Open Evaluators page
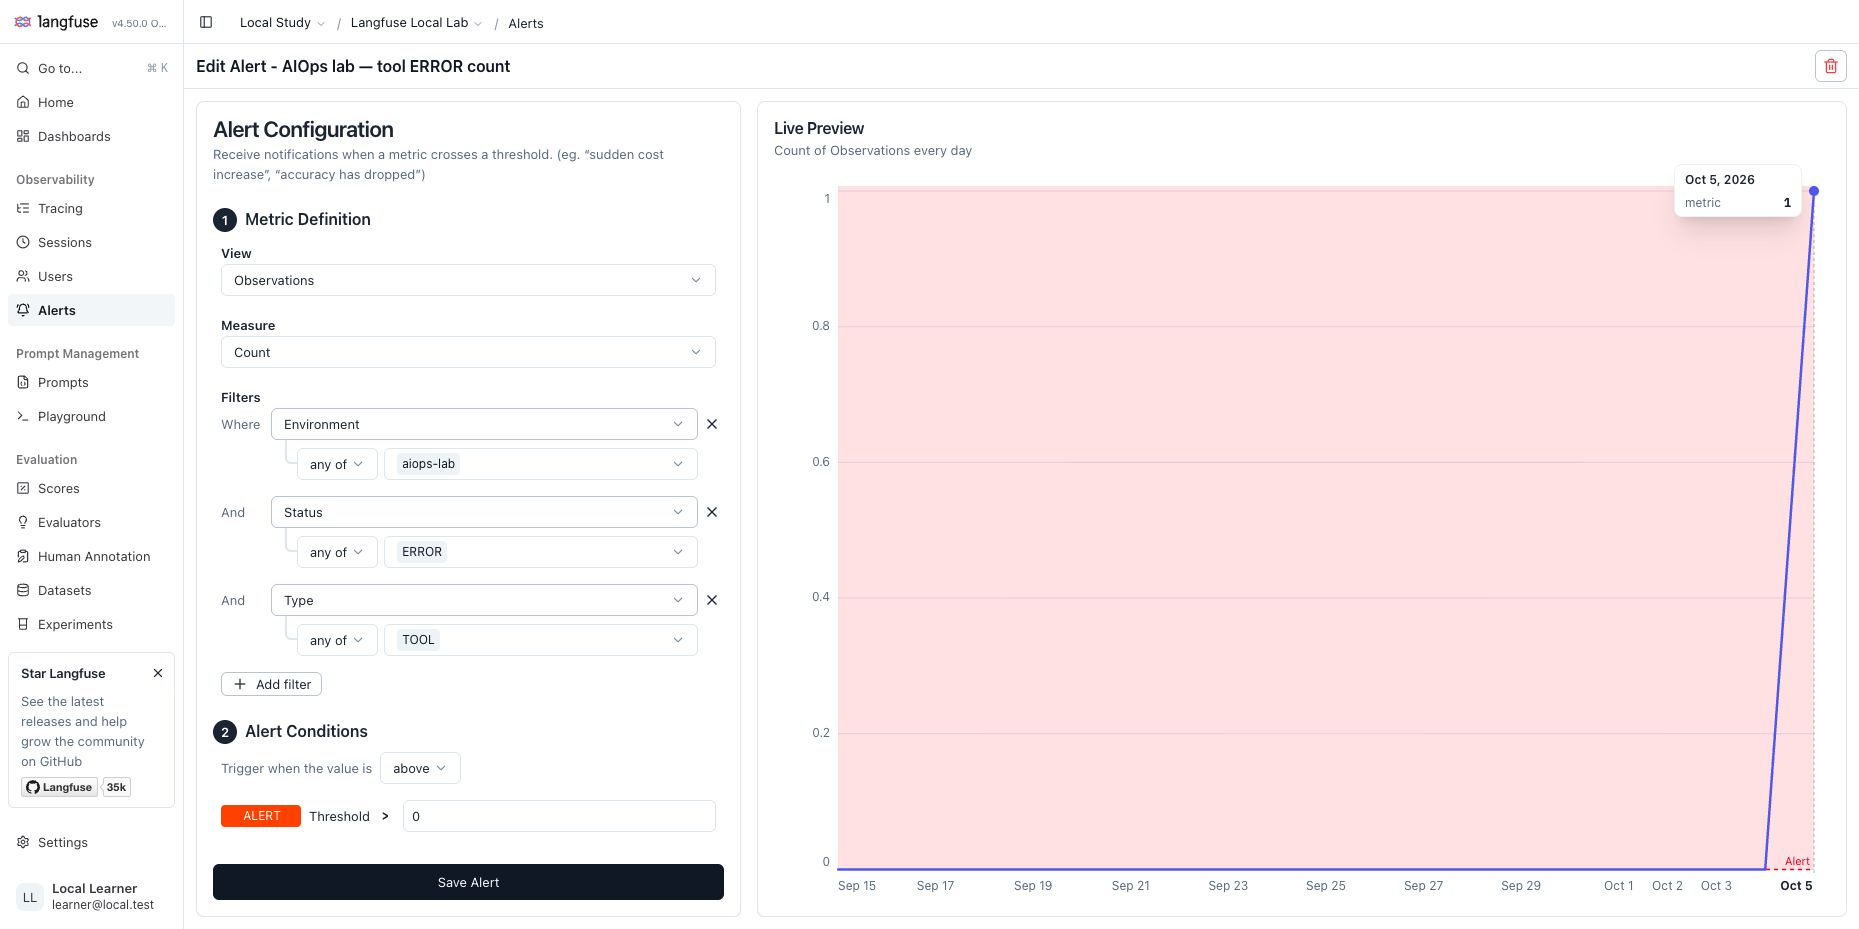The width and height of the screenshot is (1859, 929). 92,522
